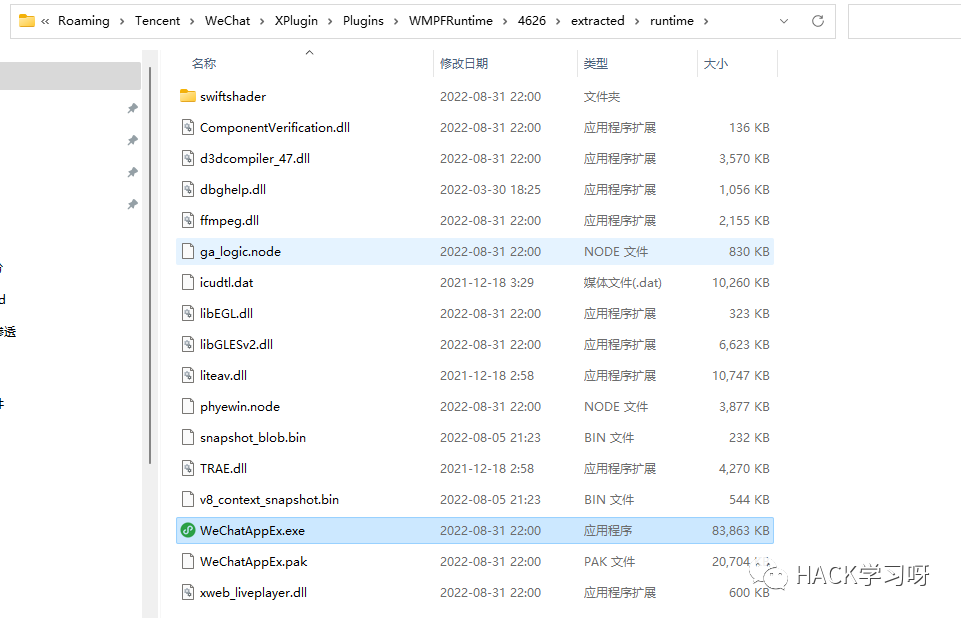Click the v8_context_snapshot.bin file icon
This screenshot has height=618, width=961.
pos(188,499)
